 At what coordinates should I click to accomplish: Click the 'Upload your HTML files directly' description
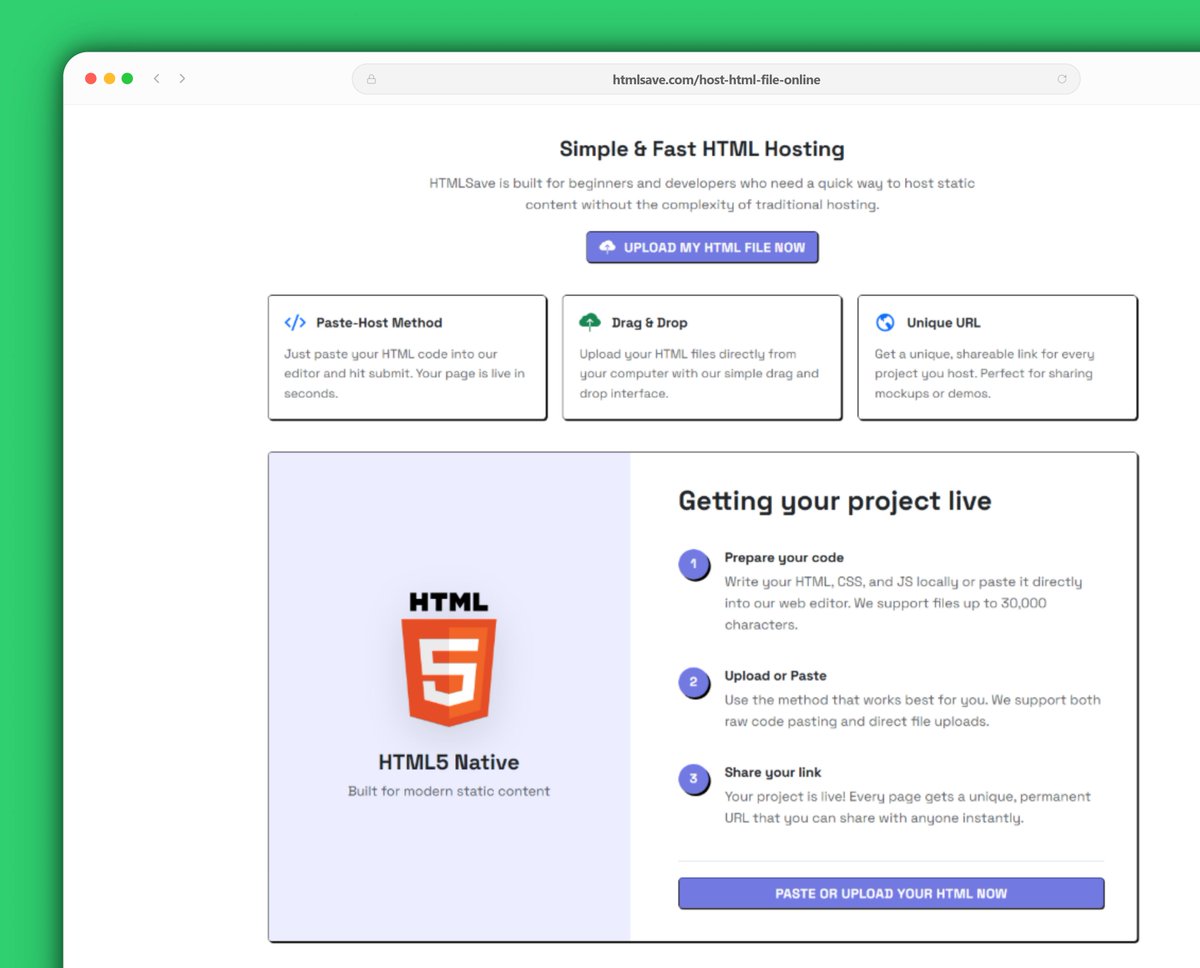699,373
